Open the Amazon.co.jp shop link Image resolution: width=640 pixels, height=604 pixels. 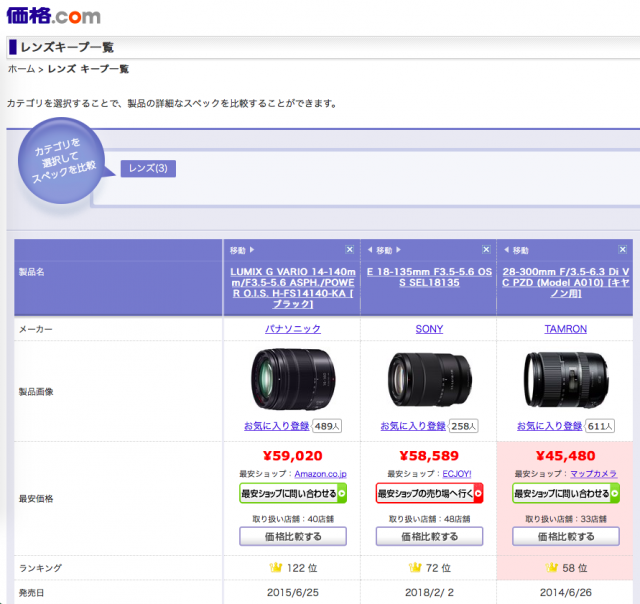tap(320, 474)
